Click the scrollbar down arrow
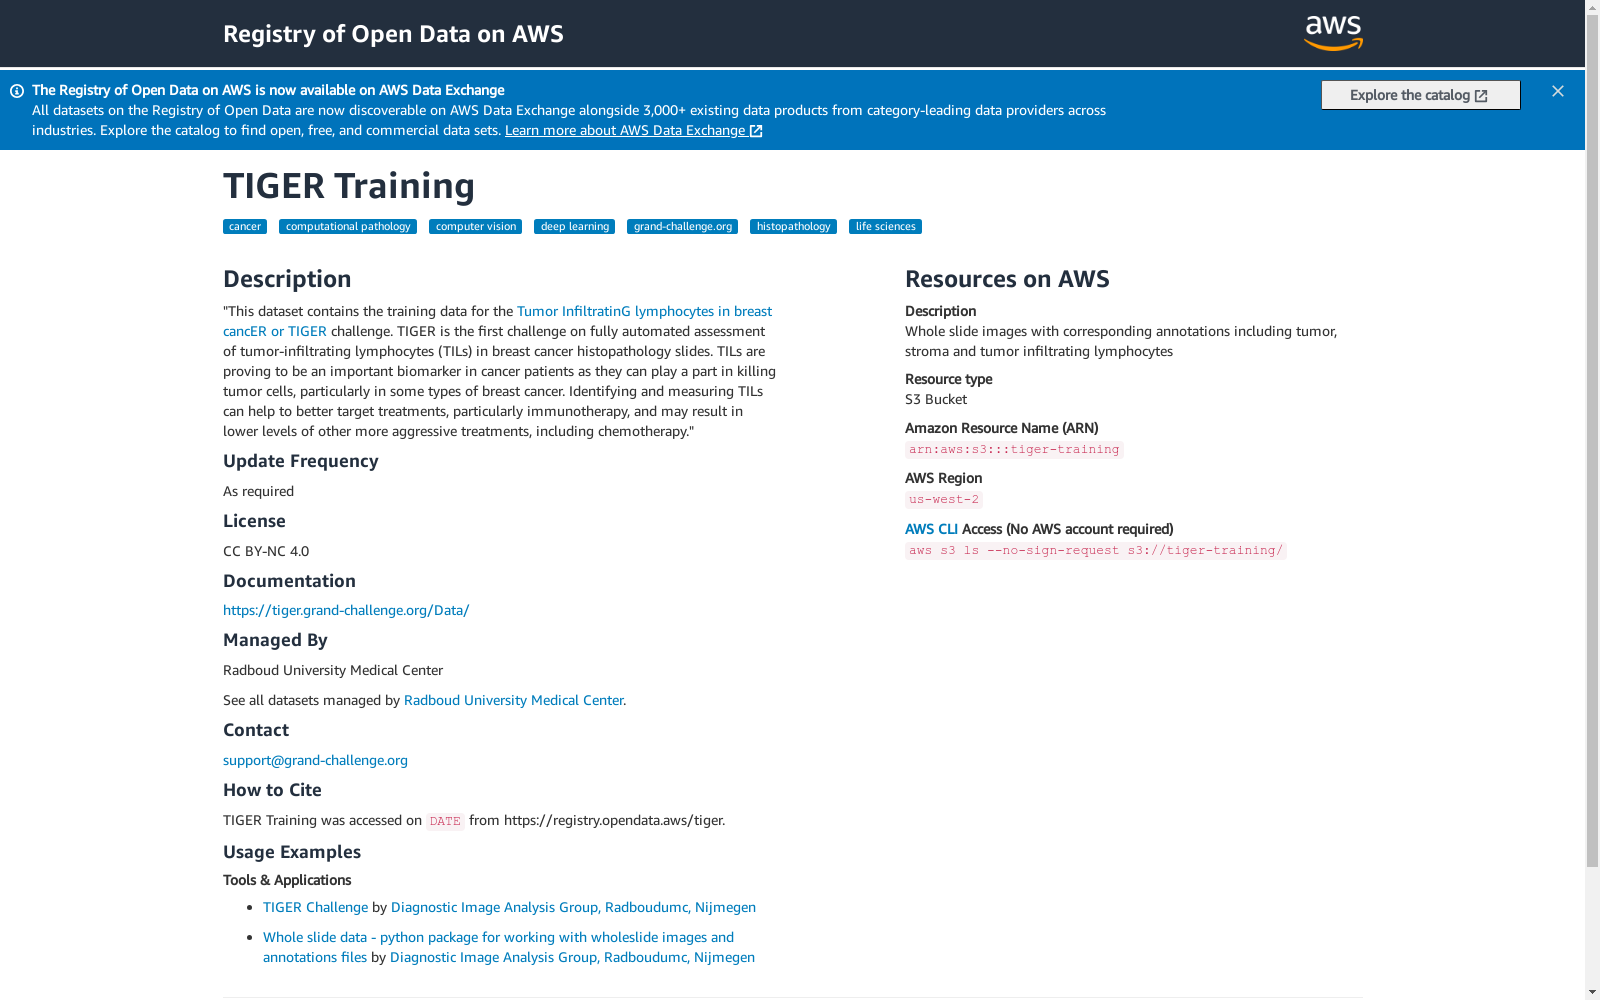Viewport: 1600px width, 1000px height. [x=1592, y=992]
